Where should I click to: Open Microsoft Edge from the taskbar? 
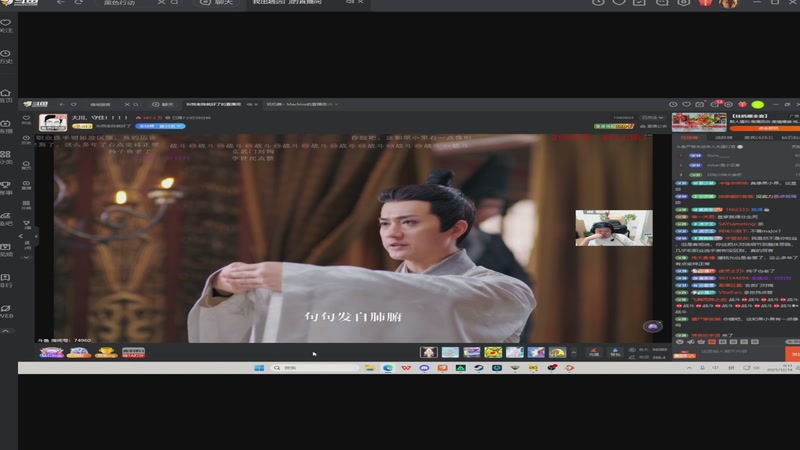coord(388,368)
